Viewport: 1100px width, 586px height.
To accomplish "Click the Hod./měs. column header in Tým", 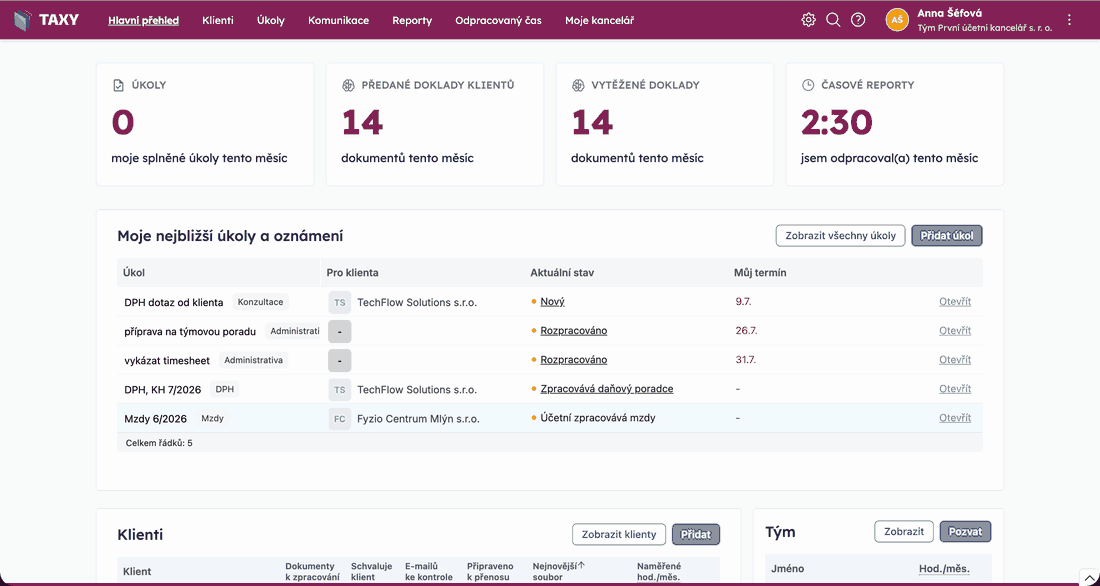I will click(x=944, y=569).
